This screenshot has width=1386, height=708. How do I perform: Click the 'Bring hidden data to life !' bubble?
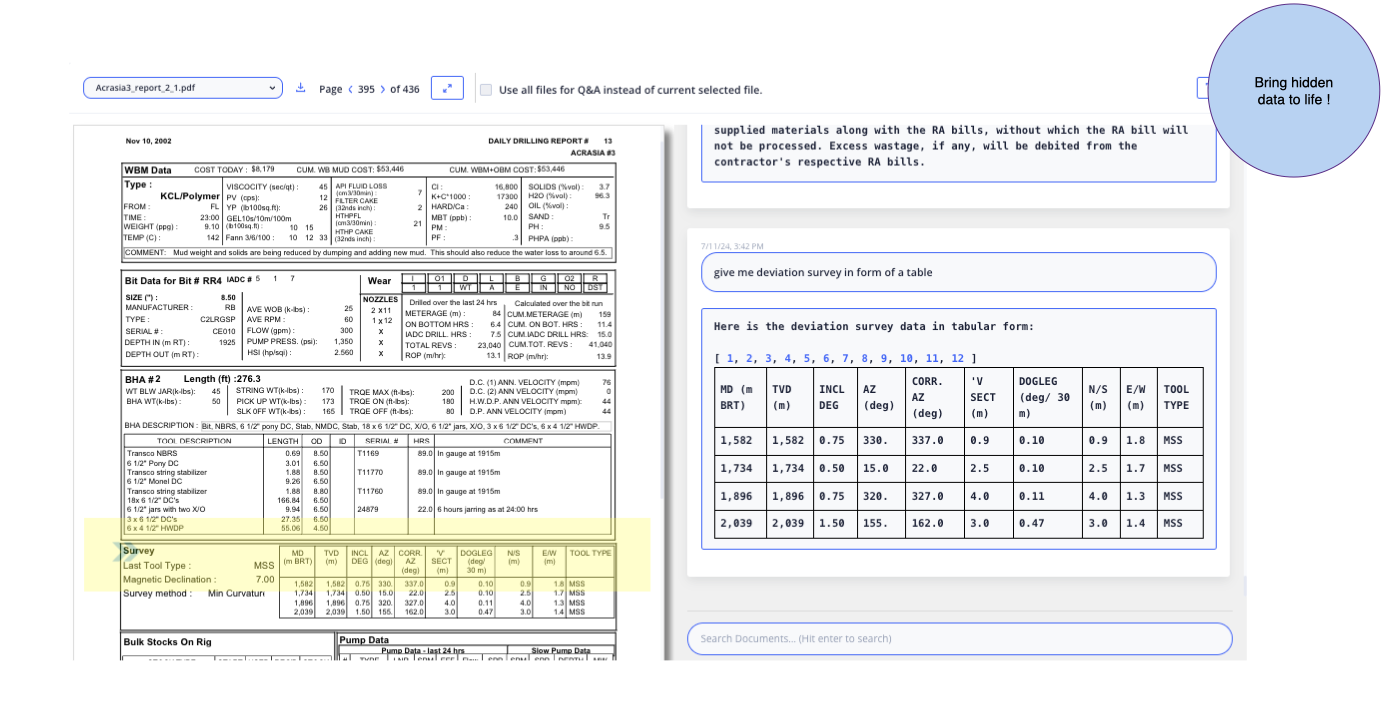tap(1294, 91)
